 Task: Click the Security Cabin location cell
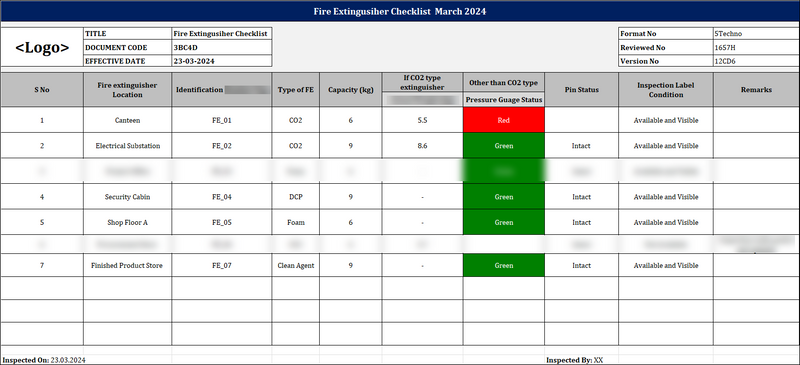pyautogui.click(x=128, y=197)
